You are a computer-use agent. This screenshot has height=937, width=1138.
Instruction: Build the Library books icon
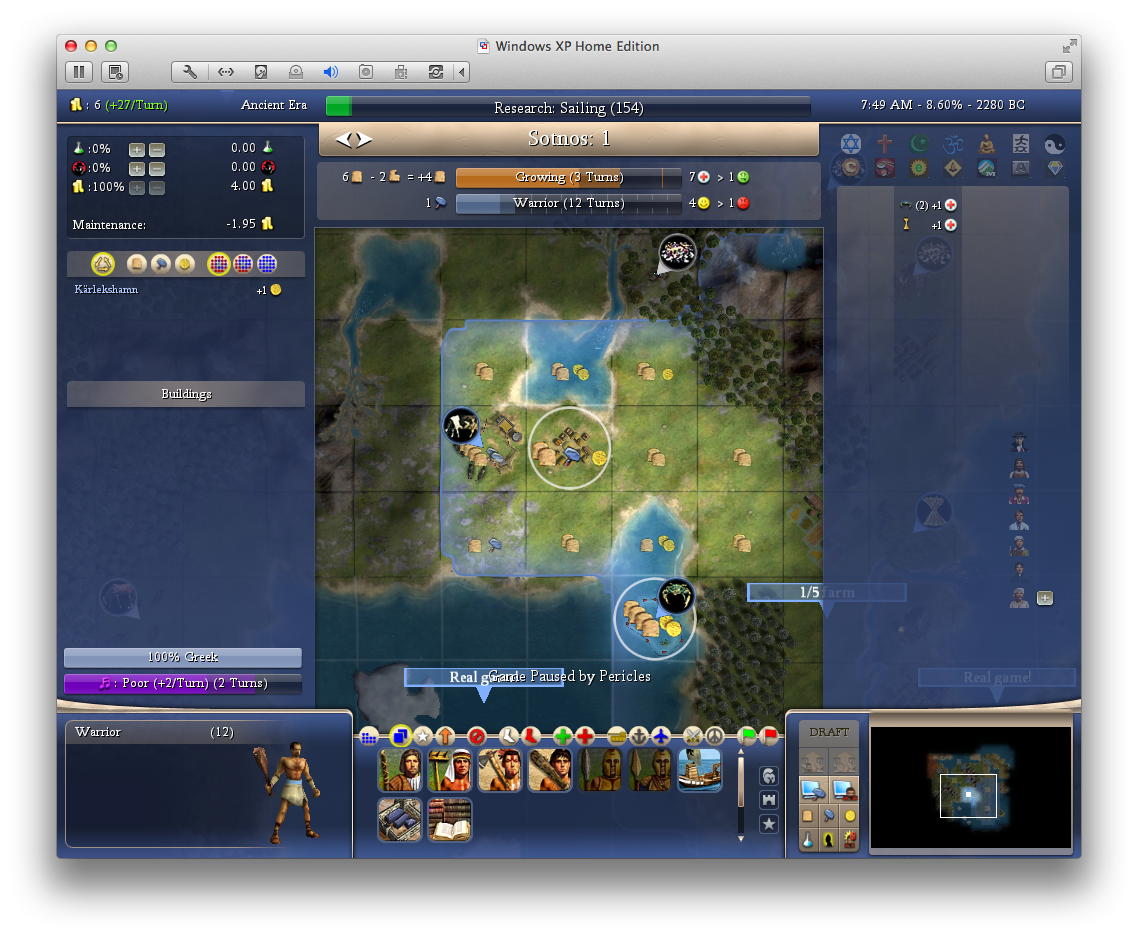click(x=450, y=820)
